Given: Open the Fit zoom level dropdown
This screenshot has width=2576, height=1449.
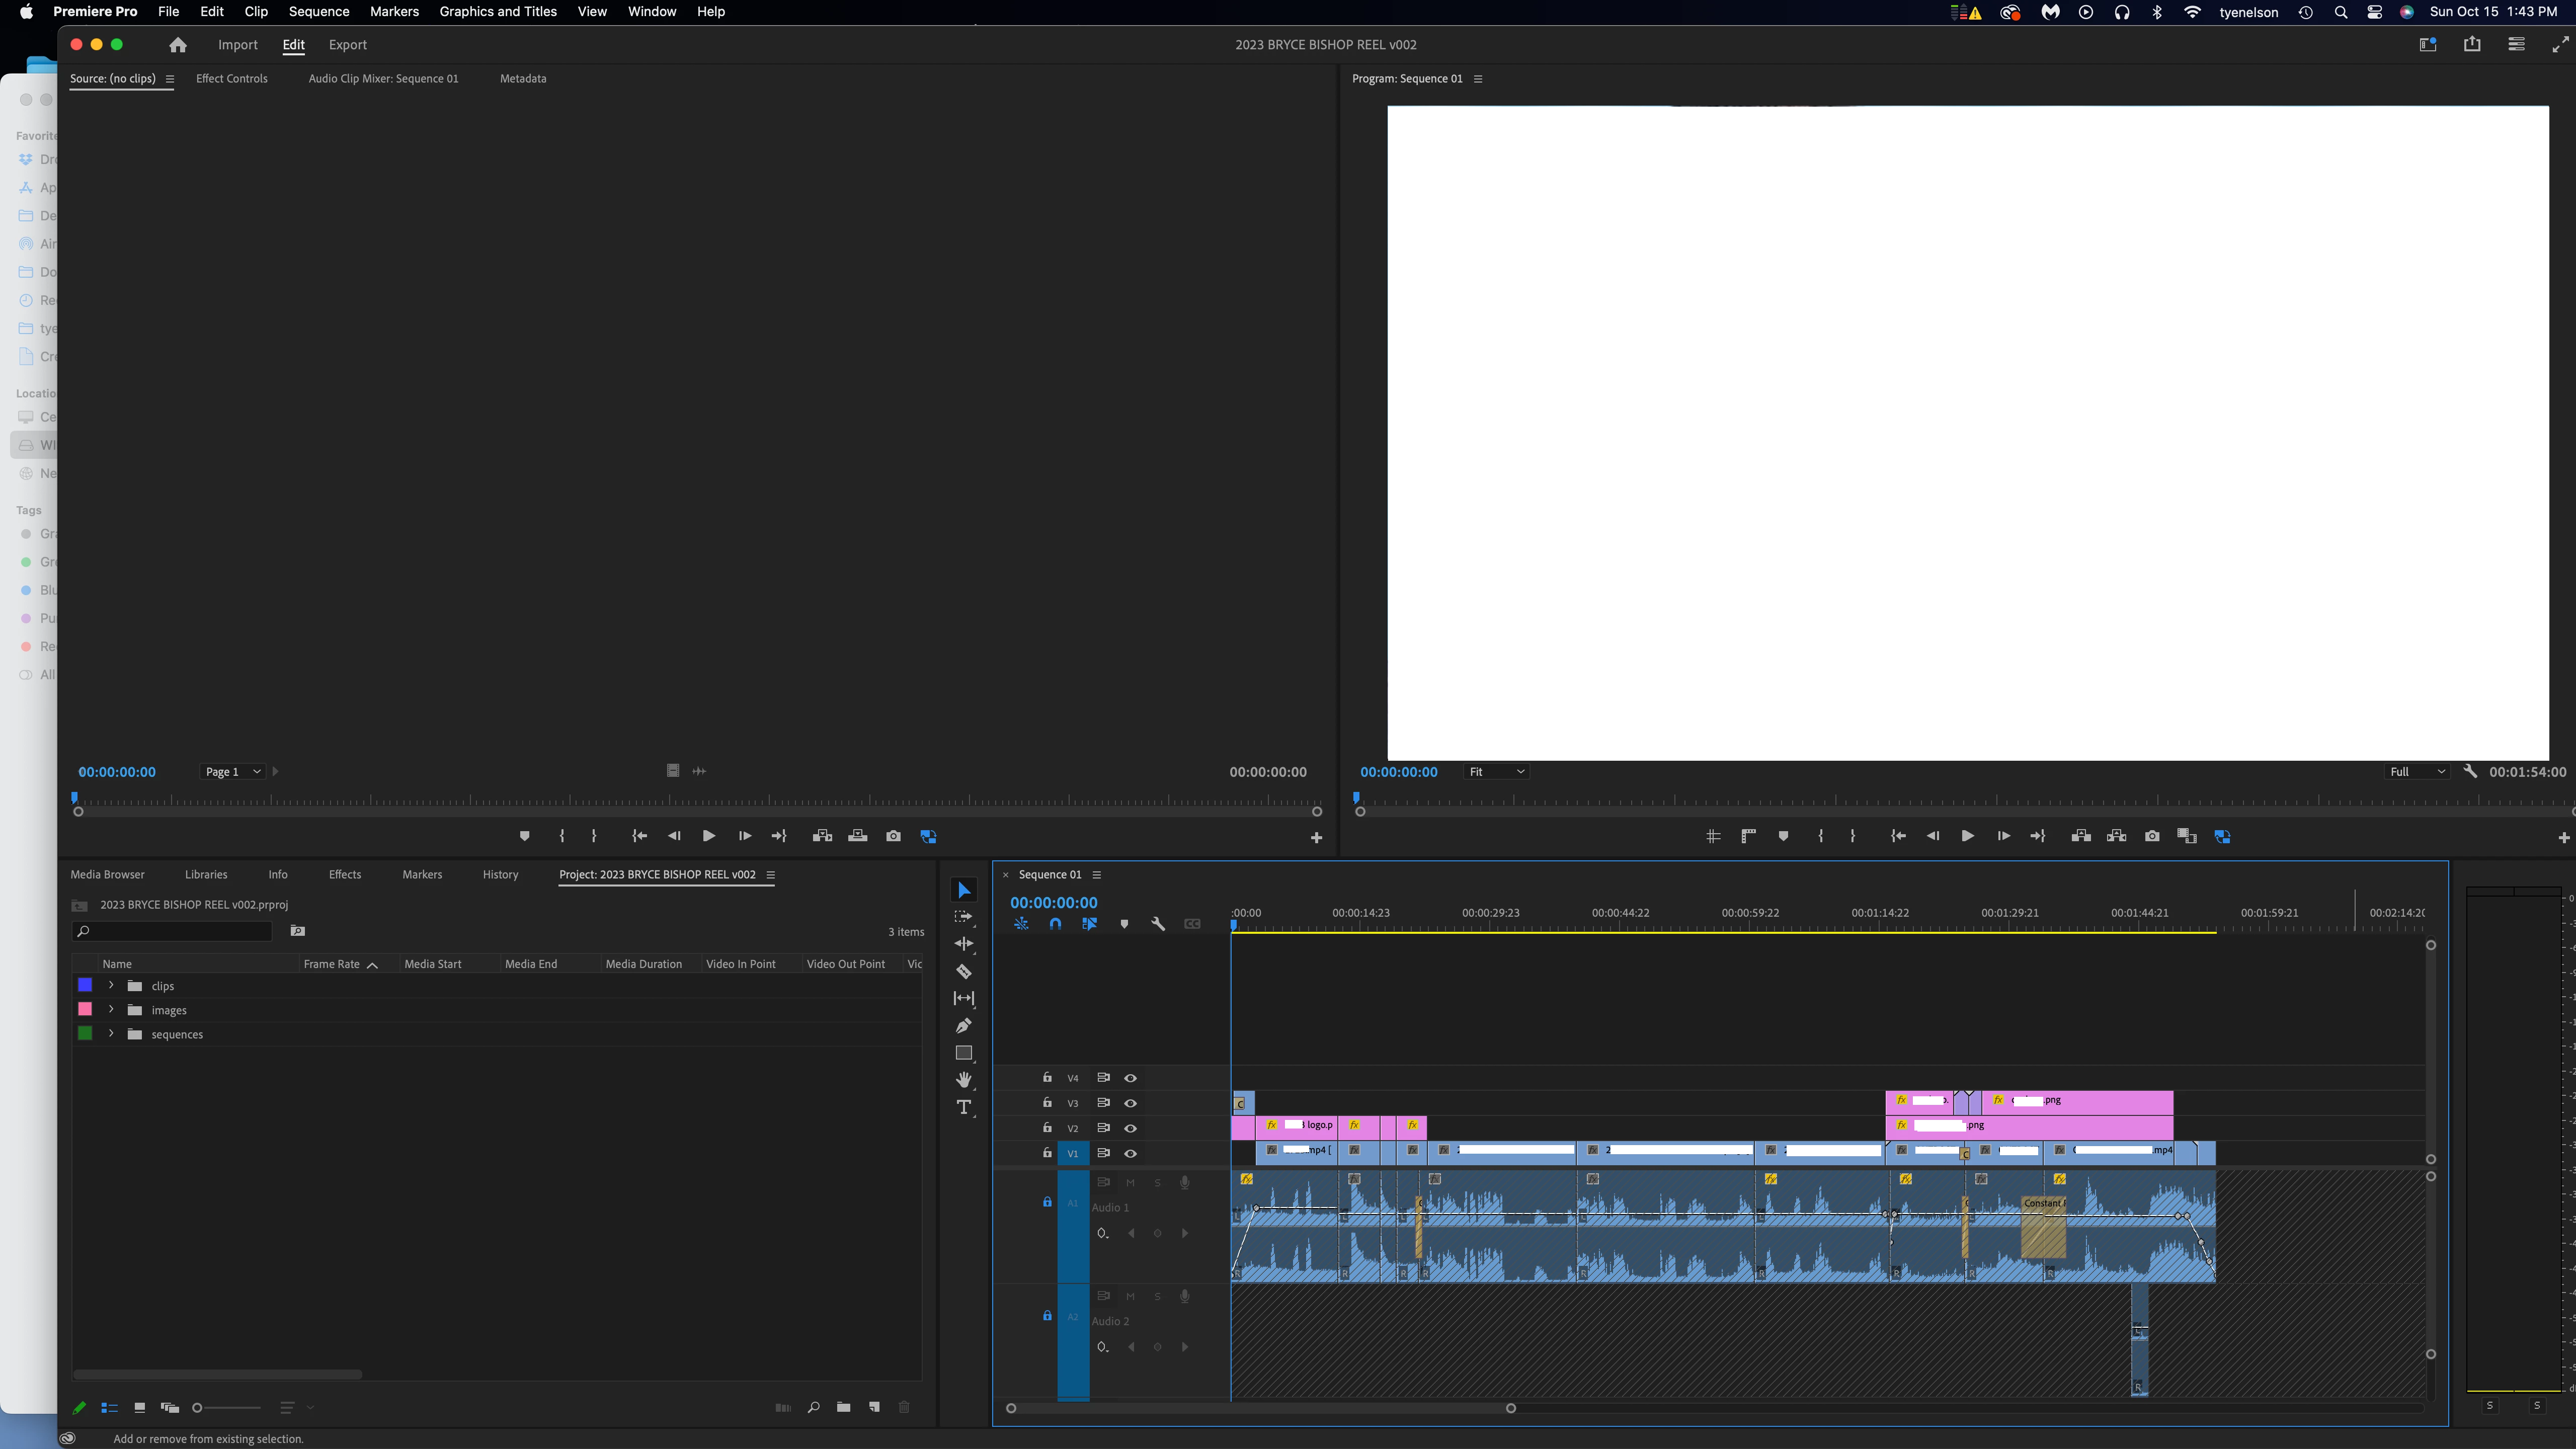Looking at the screenshot, I should 1496,771.
